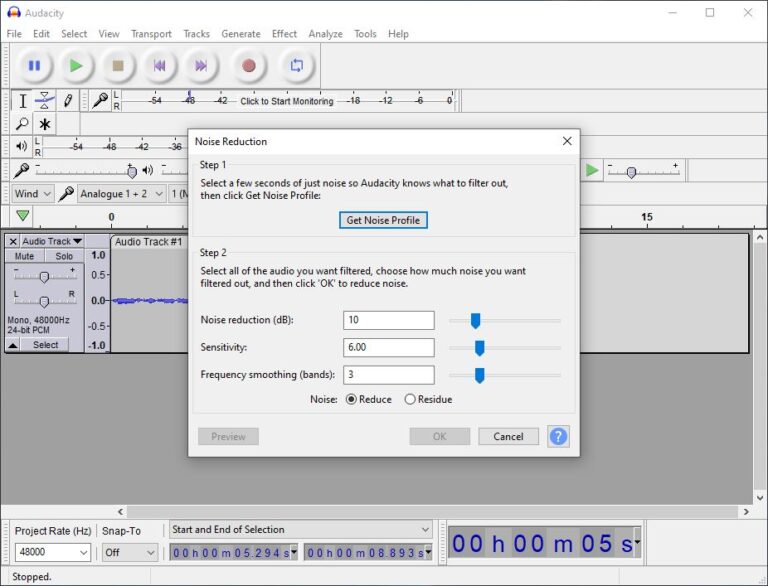This screenshot has height=586, width=768.
Task: Open the Edit menu
Action: coord(41,34)
